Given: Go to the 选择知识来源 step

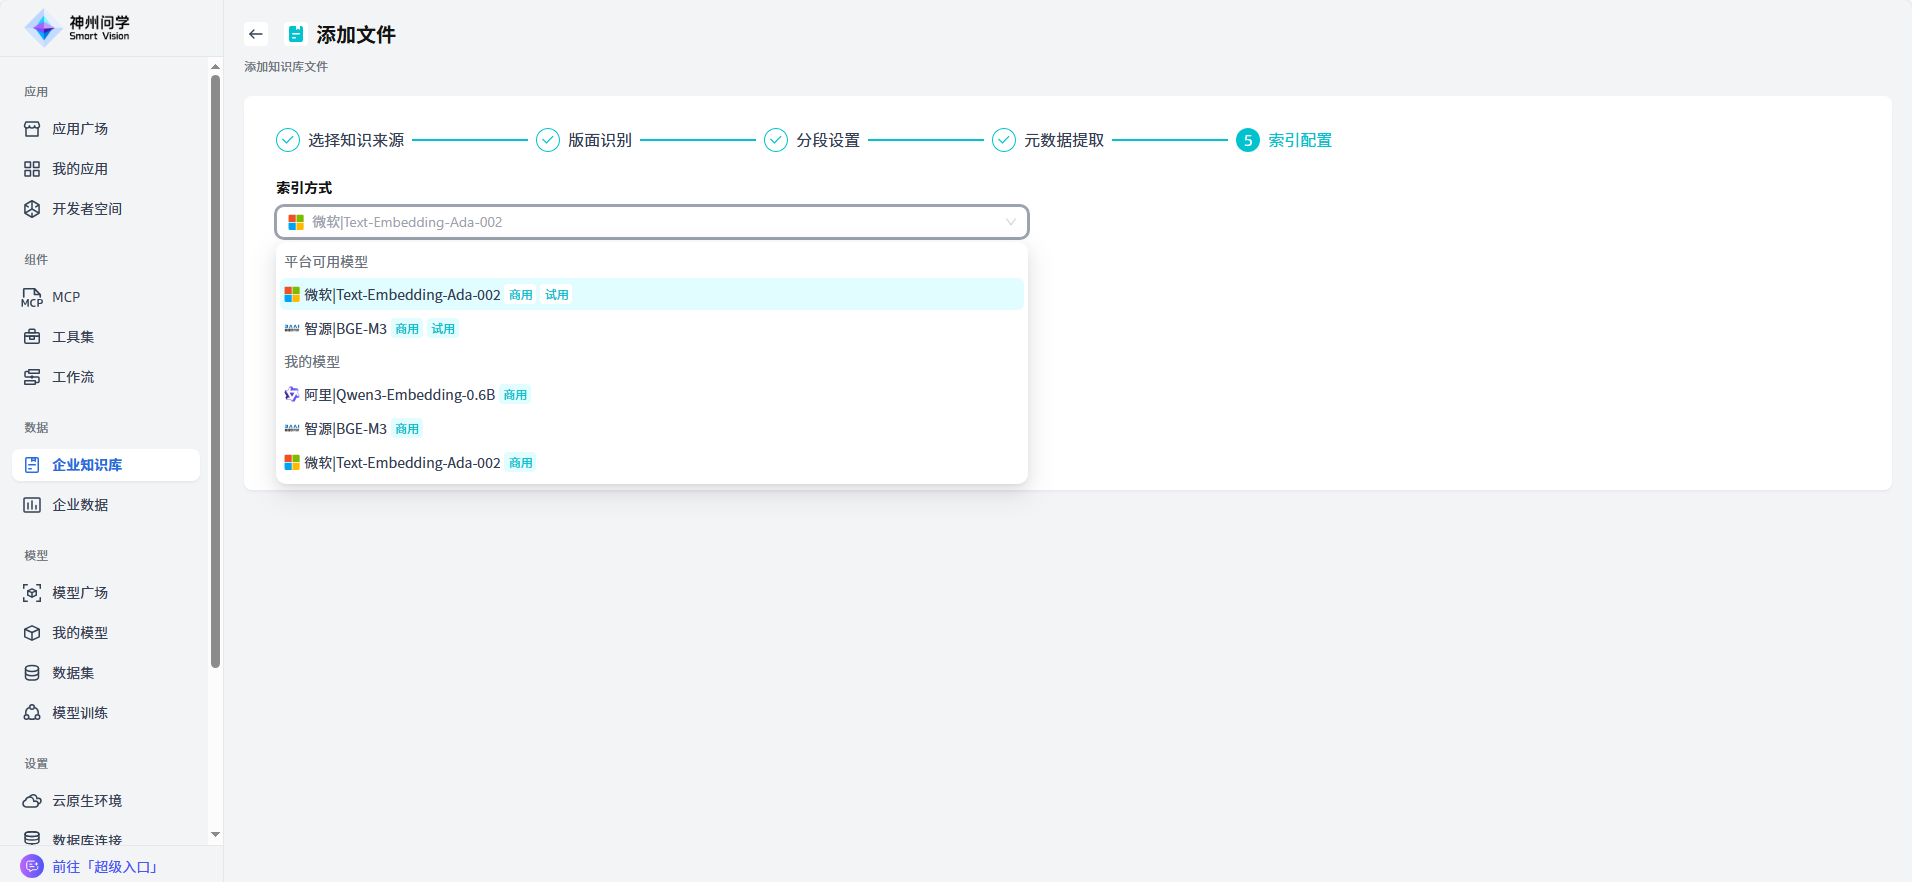Looking at the screenshot, I should coord(355,140).
